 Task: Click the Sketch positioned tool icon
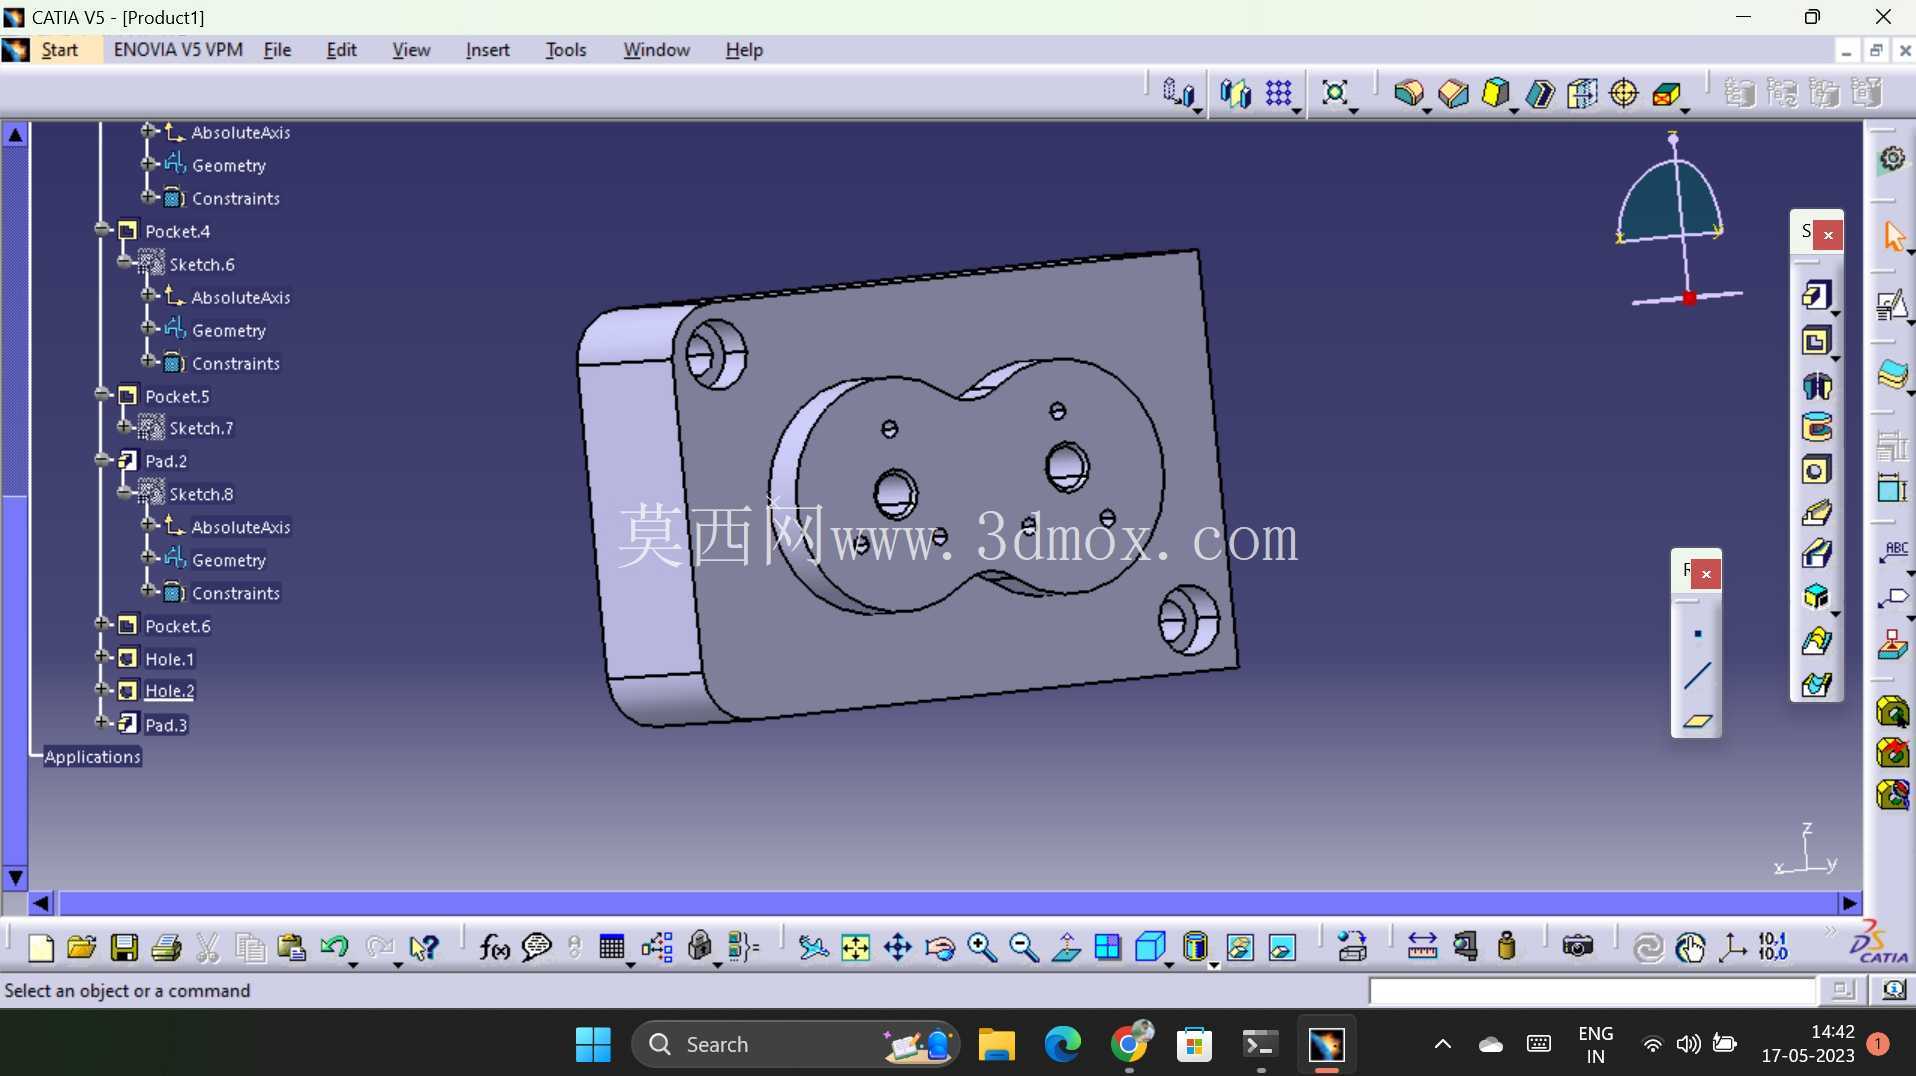1891,305
